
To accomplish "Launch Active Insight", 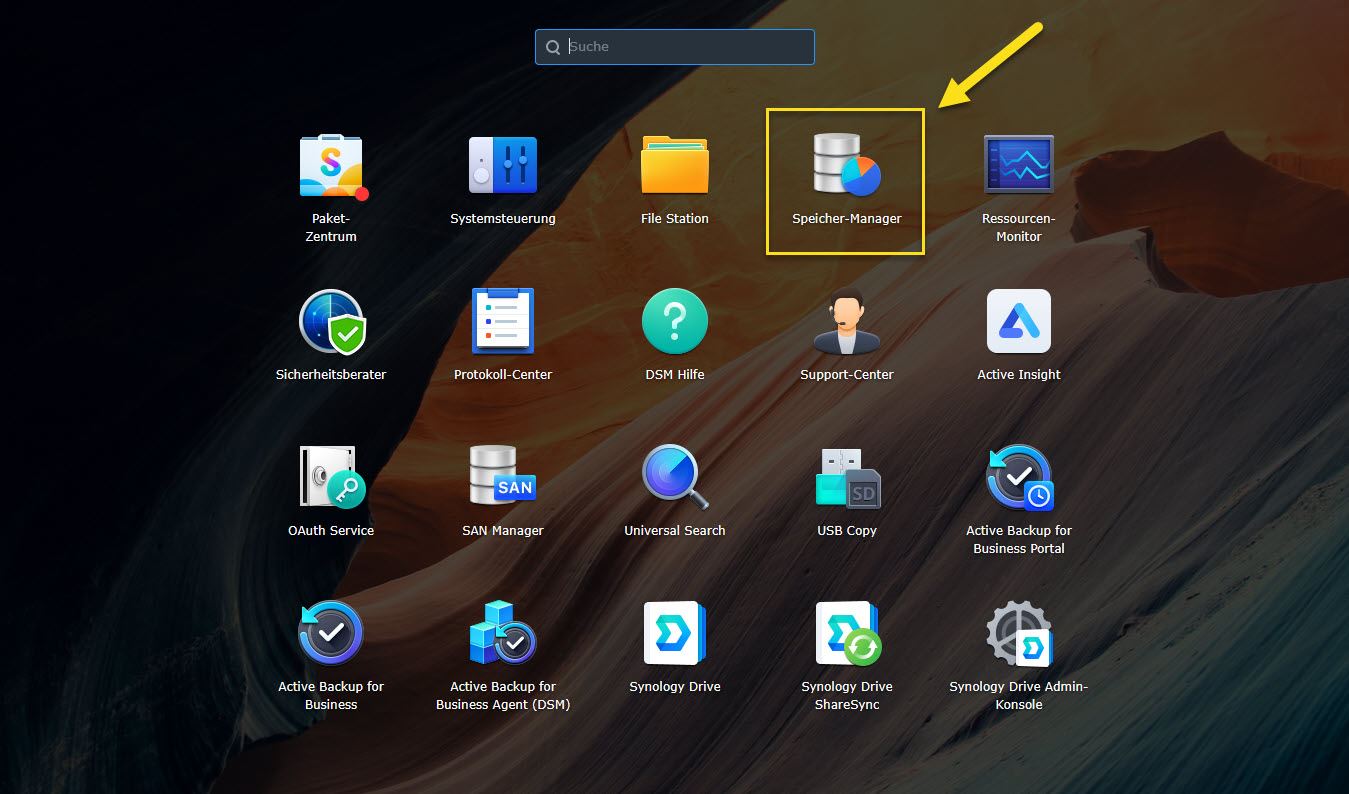I will pos(1018,322).
